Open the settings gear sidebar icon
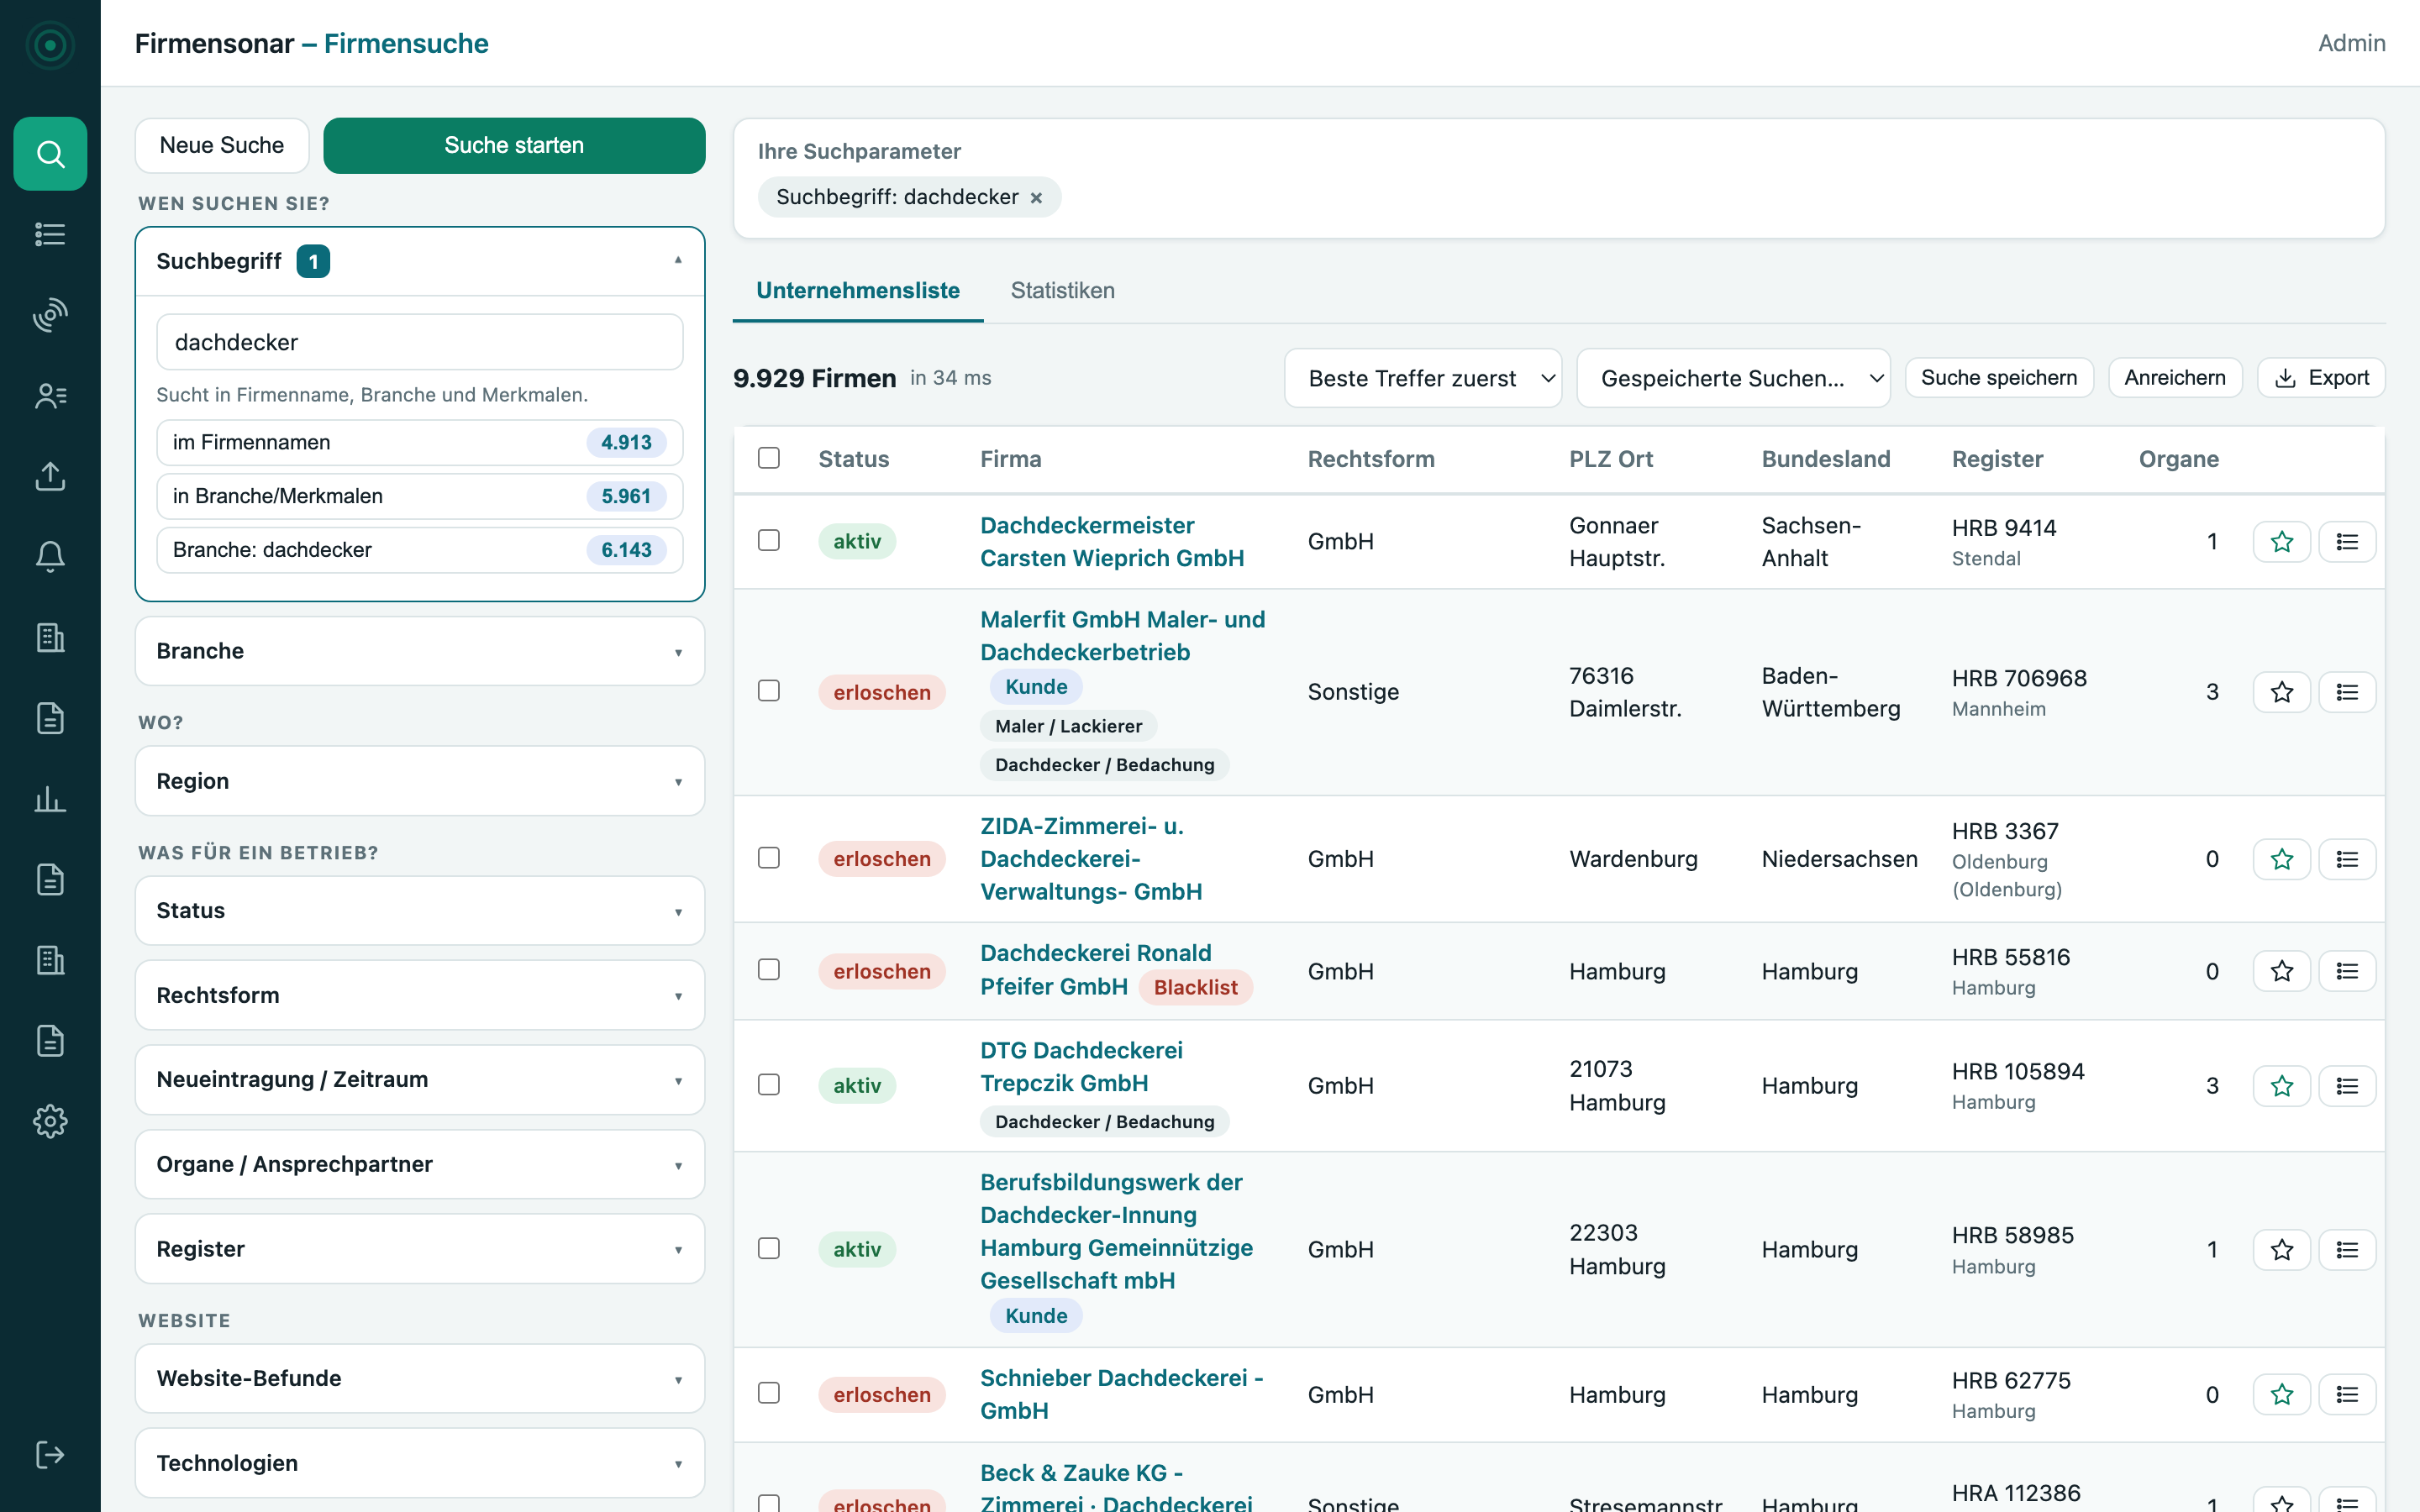 (x=50, y=1121)
